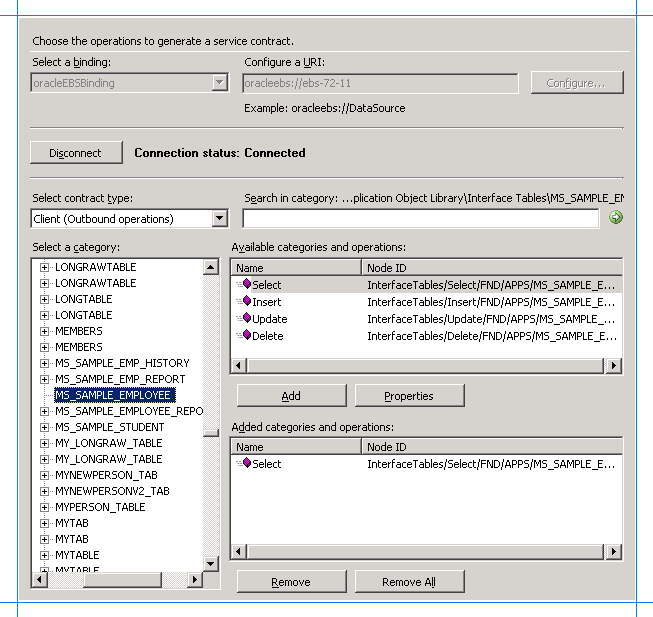This screenshot has width=653, height=617.
Task: Select the Insert operation row
Action: pos(426,302)
